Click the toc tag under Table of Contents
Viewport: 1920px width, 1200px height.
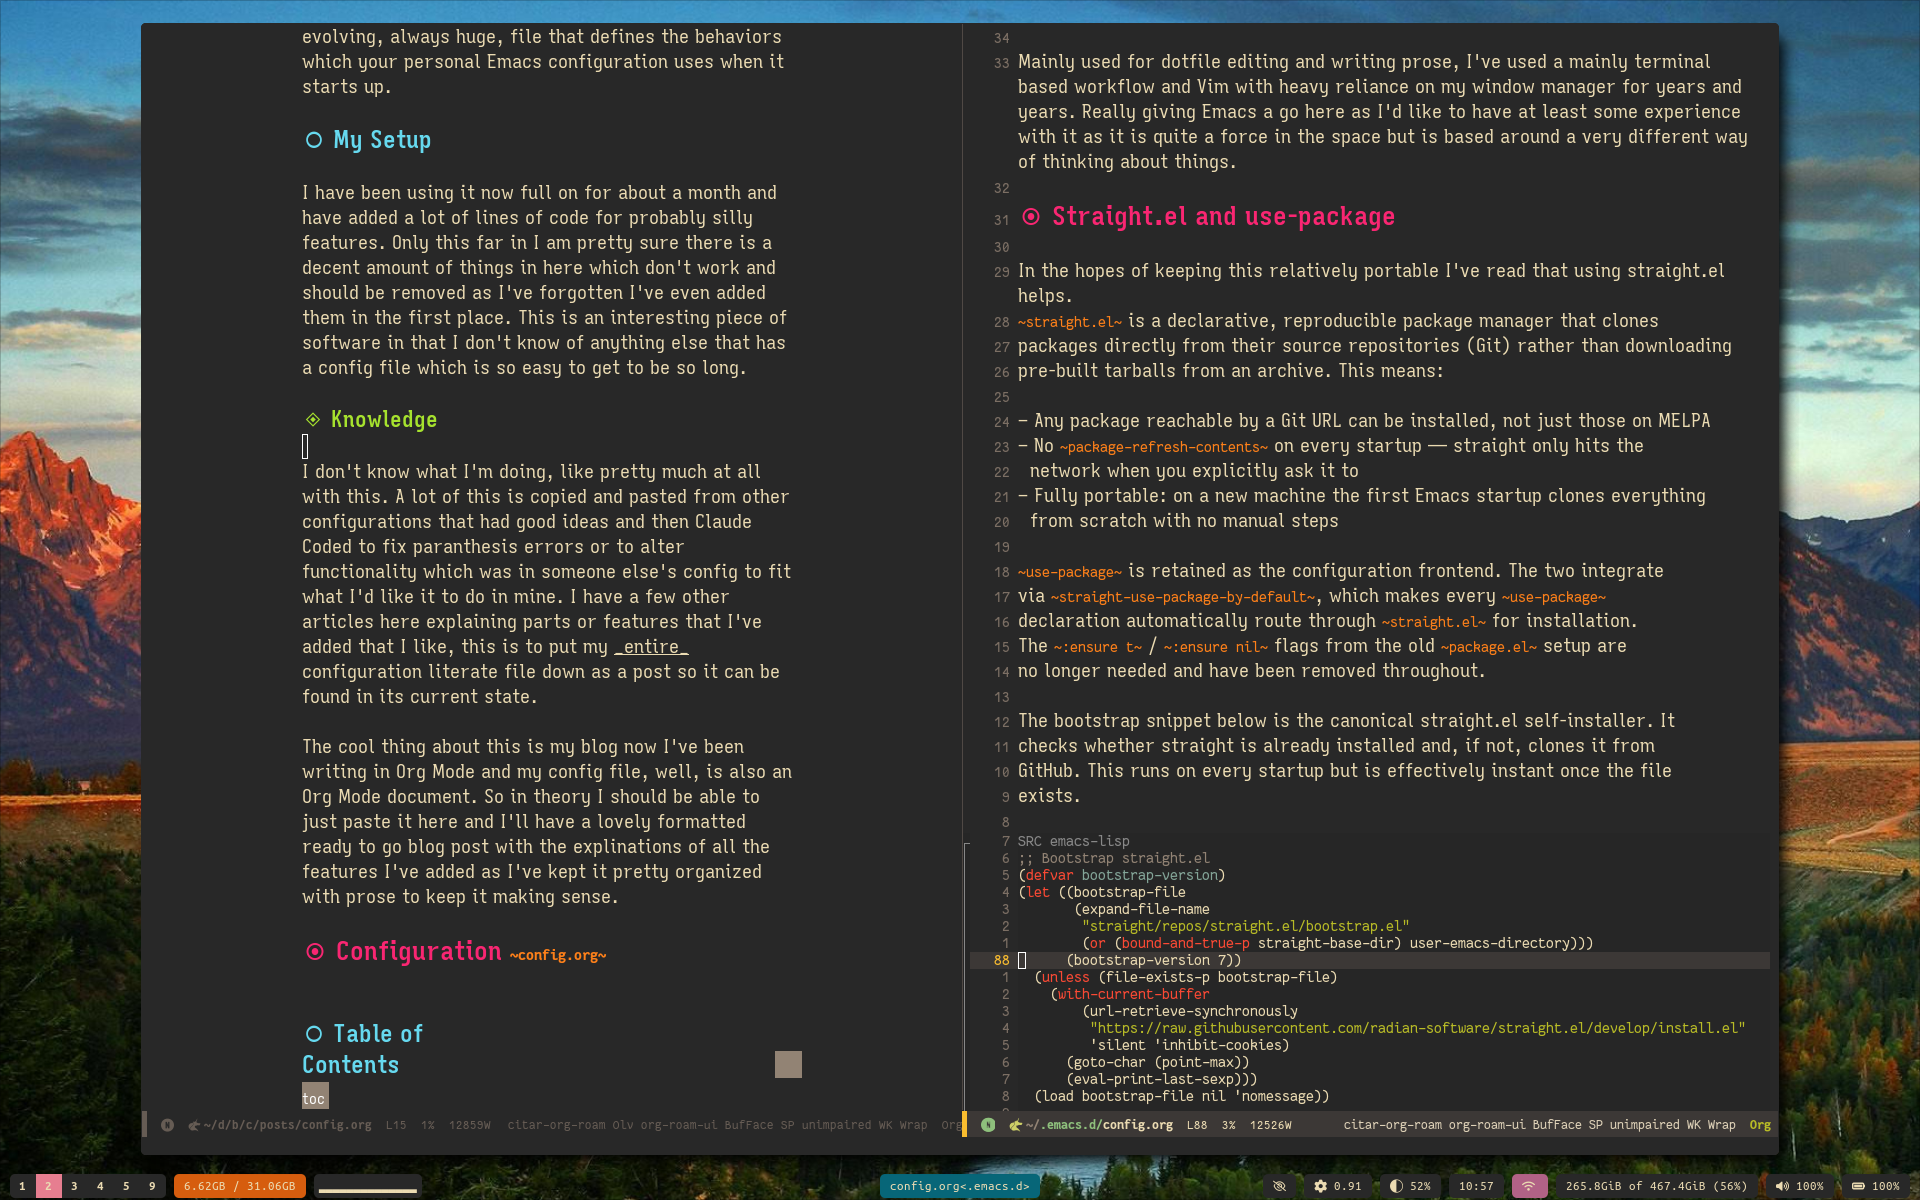tap(314, 1098)
